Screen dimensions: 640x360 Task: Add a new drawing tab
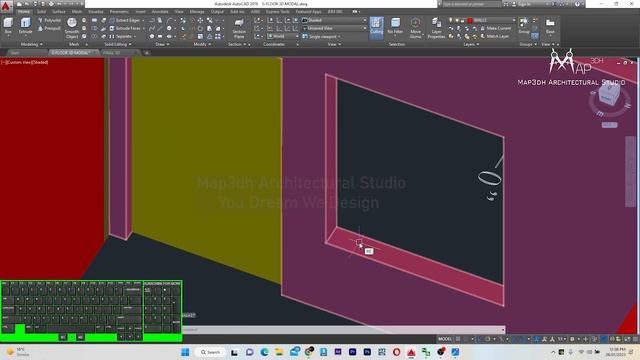(147, 53)
